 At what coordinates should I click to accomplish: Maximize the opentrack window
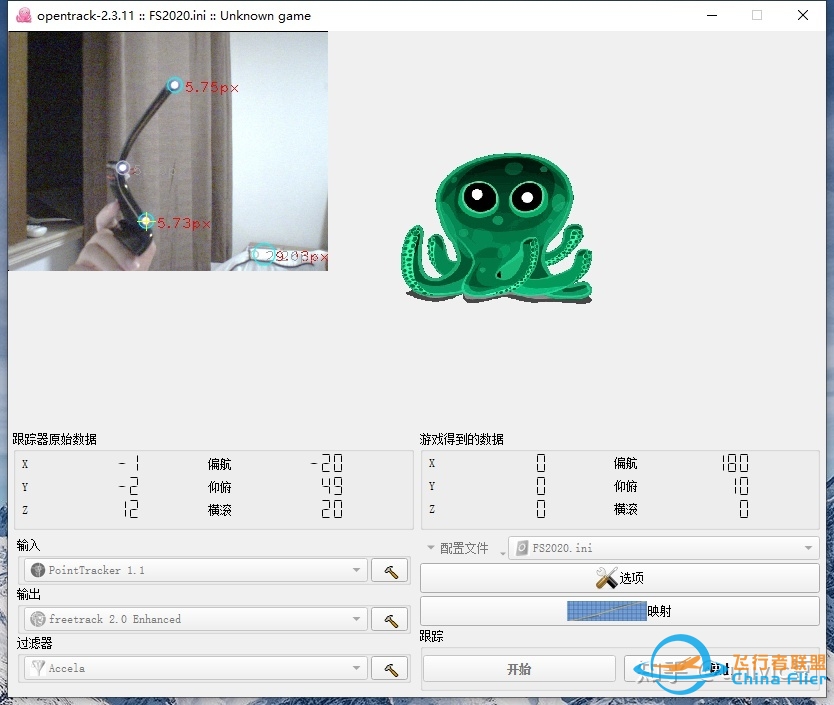pos(757,15)
